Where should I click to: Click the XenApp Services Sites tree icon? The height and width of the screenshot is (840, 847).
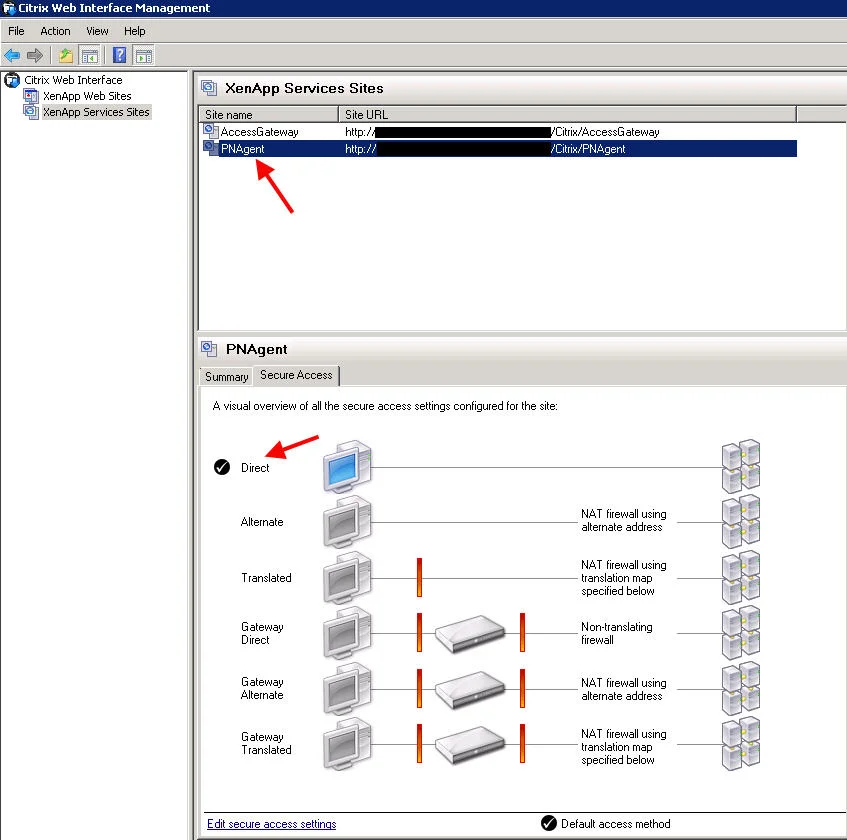click(31, 112)
